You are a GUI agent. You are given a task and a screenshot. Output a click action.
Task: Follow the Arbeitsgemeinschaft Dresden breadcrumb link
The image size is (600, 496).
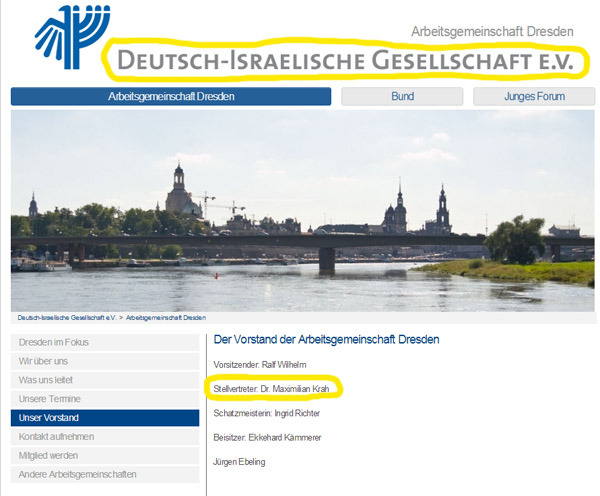(166, 318)
